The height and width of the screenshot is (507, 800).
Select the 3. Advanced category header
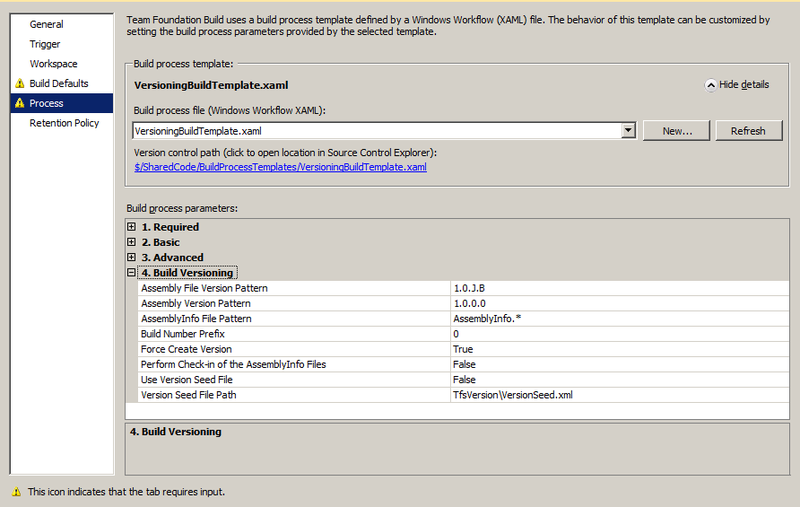pos(172,258)
